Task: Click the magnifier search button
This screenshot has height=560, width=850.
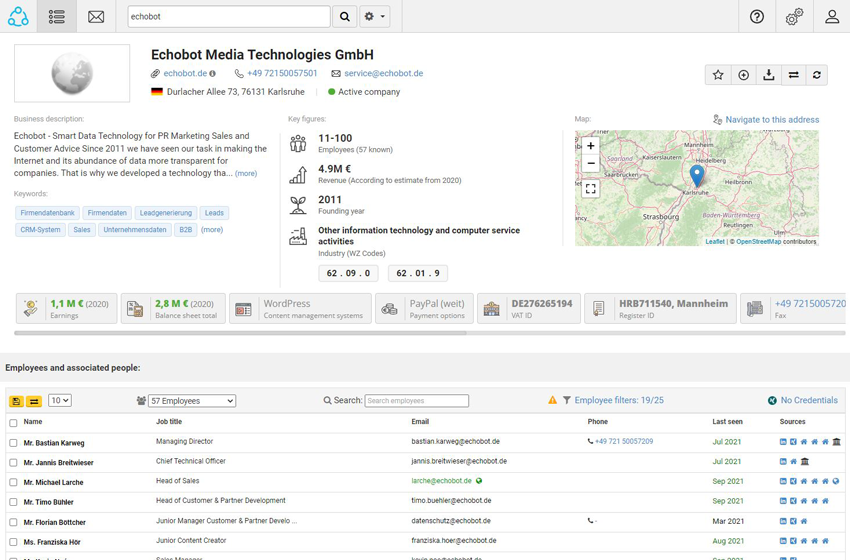Action: click(344, 16)
